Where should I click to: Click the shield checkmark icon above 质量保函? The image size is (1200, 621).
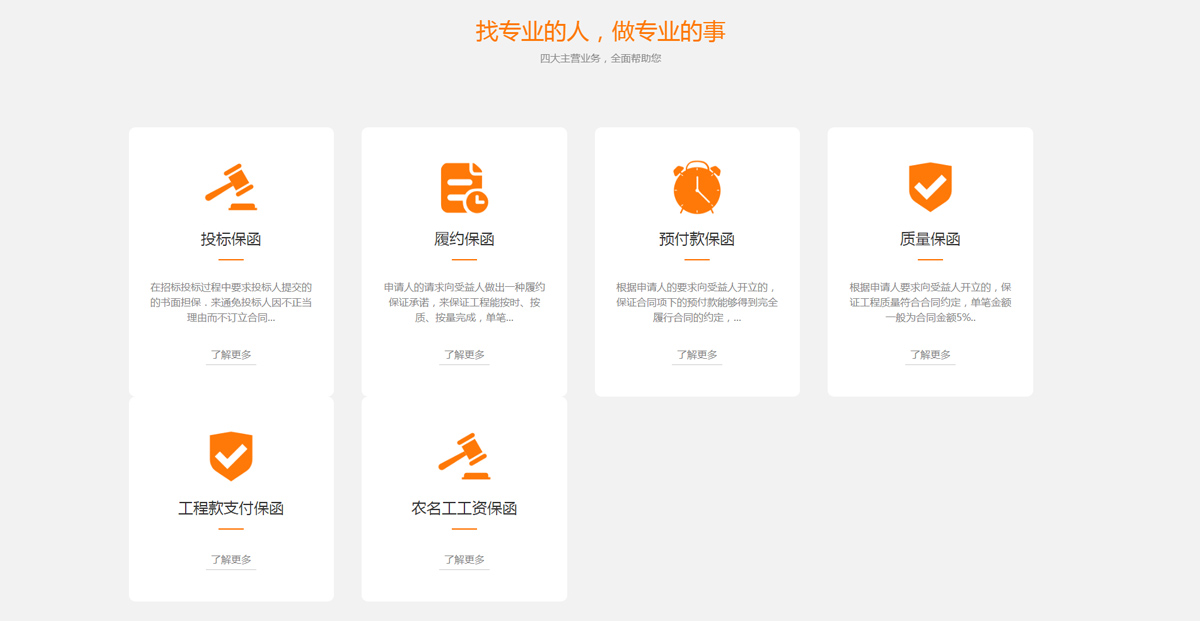click(x=930, y=187)
